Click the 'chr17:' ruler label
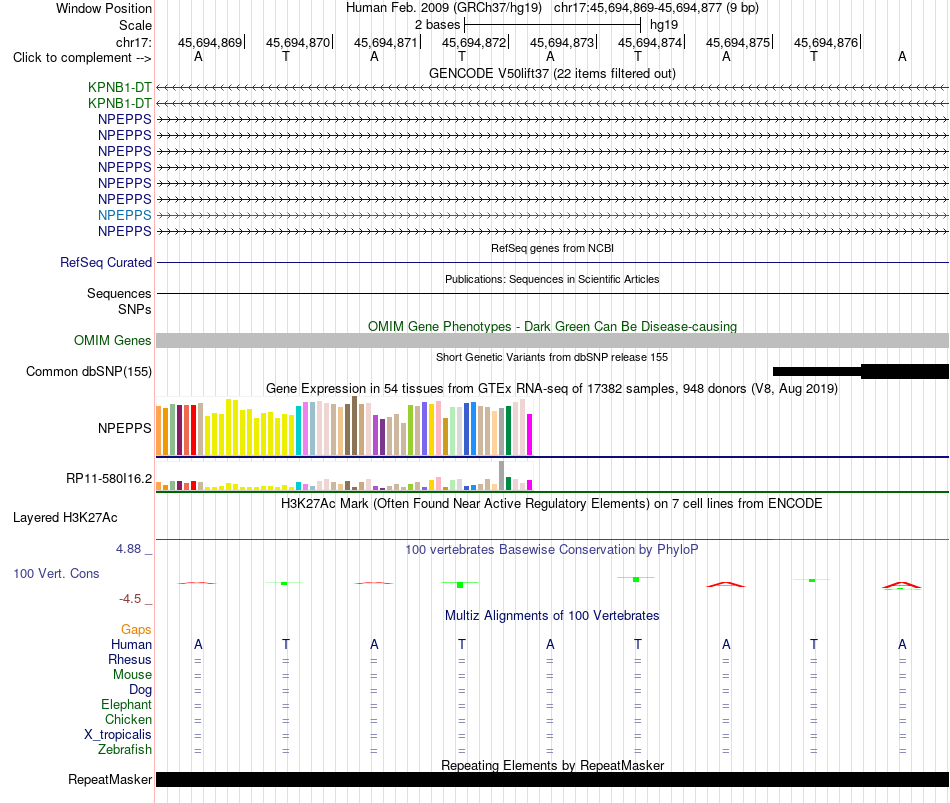The image size is (950, 803). click(133, 42)
